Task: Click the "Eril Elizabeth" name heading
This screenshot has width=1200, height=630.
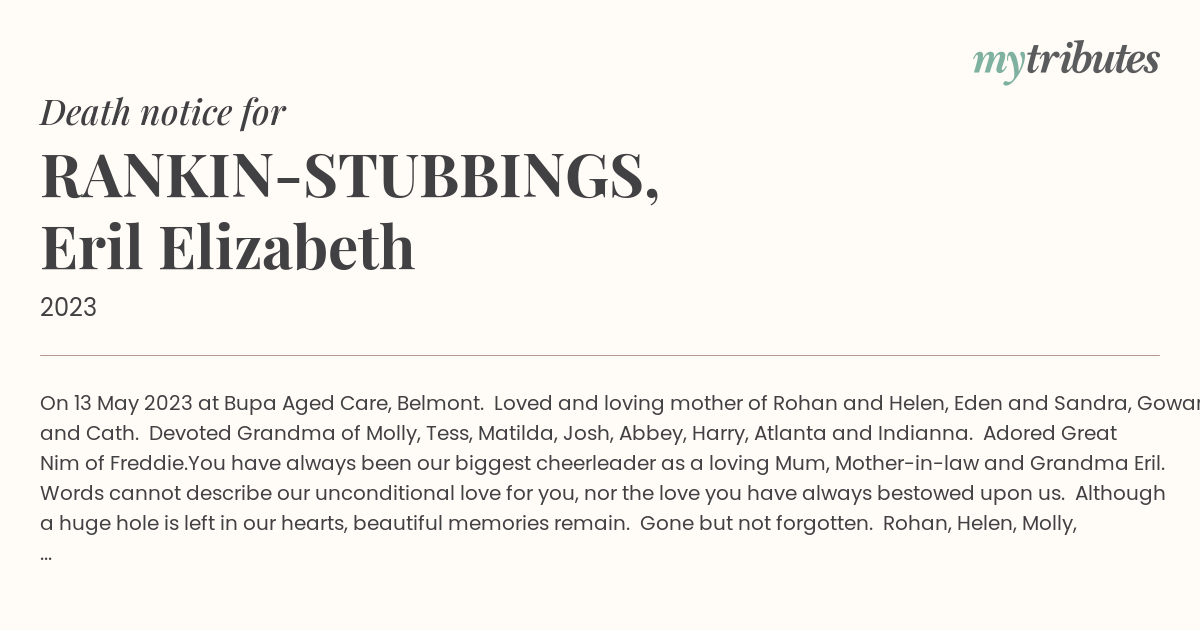Action: coord(228,247)
